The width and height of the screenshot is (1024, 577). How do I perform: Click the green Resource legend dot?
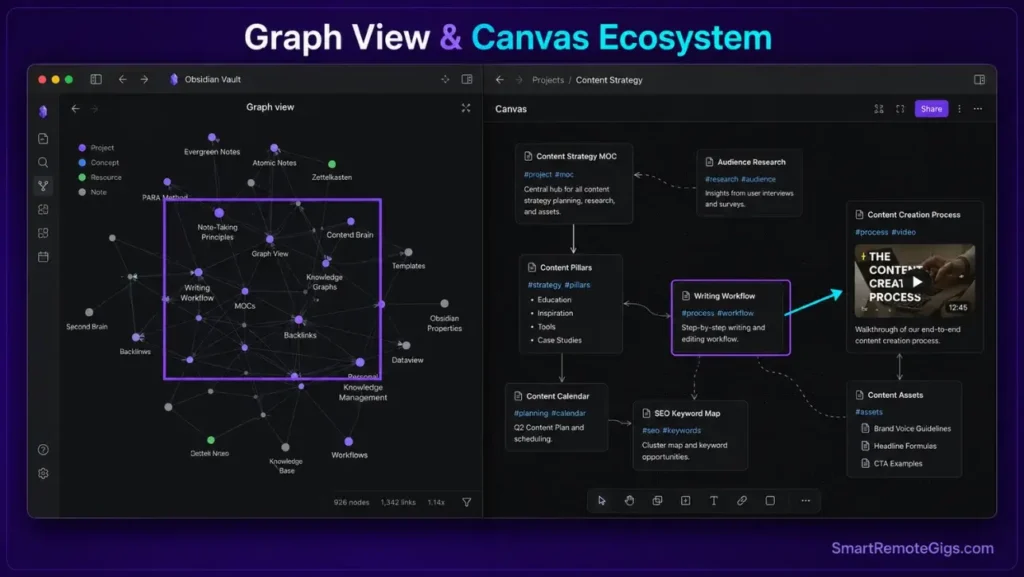[x=82, y=177]
